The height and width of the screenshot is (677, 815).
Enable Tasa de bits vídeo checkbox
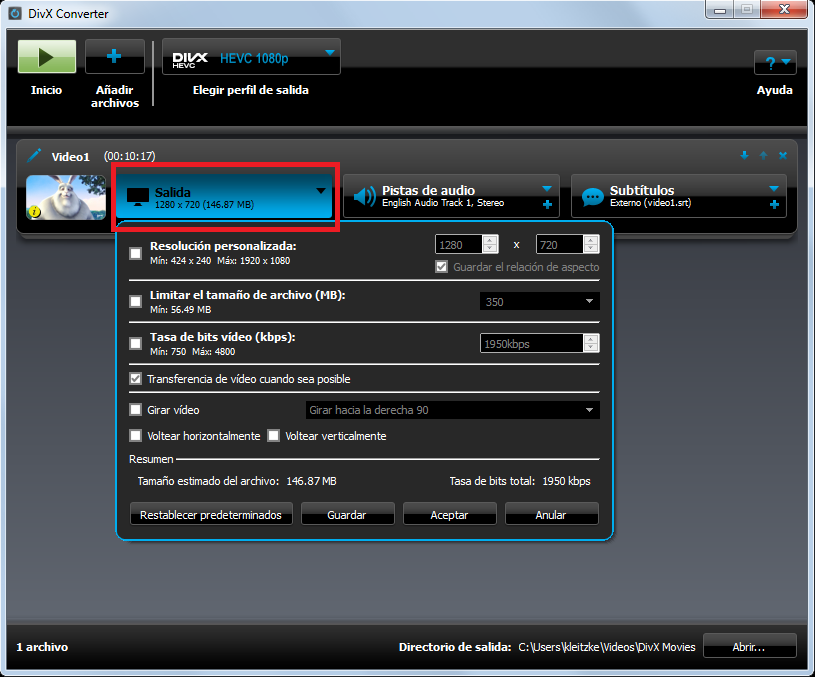coord(136,343)
